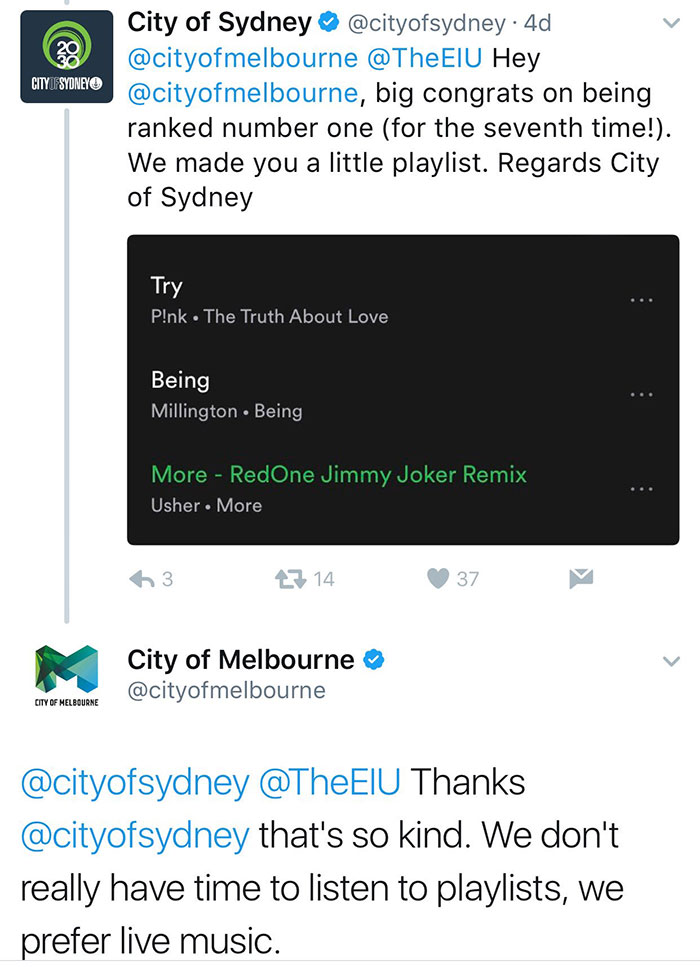The image size is (700, 967).
Task: Open options for the Usher remix track
Action: [641, 488]
